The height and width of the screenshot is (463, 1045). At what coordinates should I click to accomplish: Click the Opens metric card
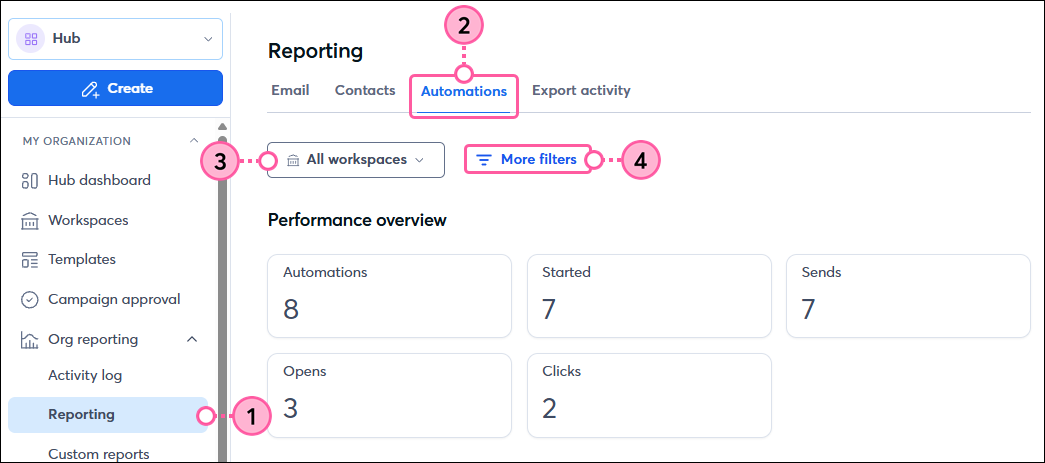tap(389, 395)
